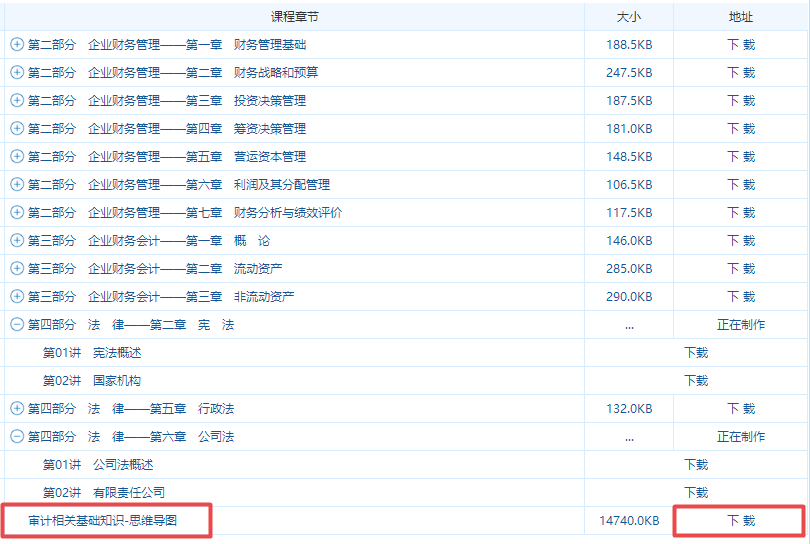Download 企业财务会计 第一章 概论 file
This screenshot has height=544, width=810.
[741, 241]
